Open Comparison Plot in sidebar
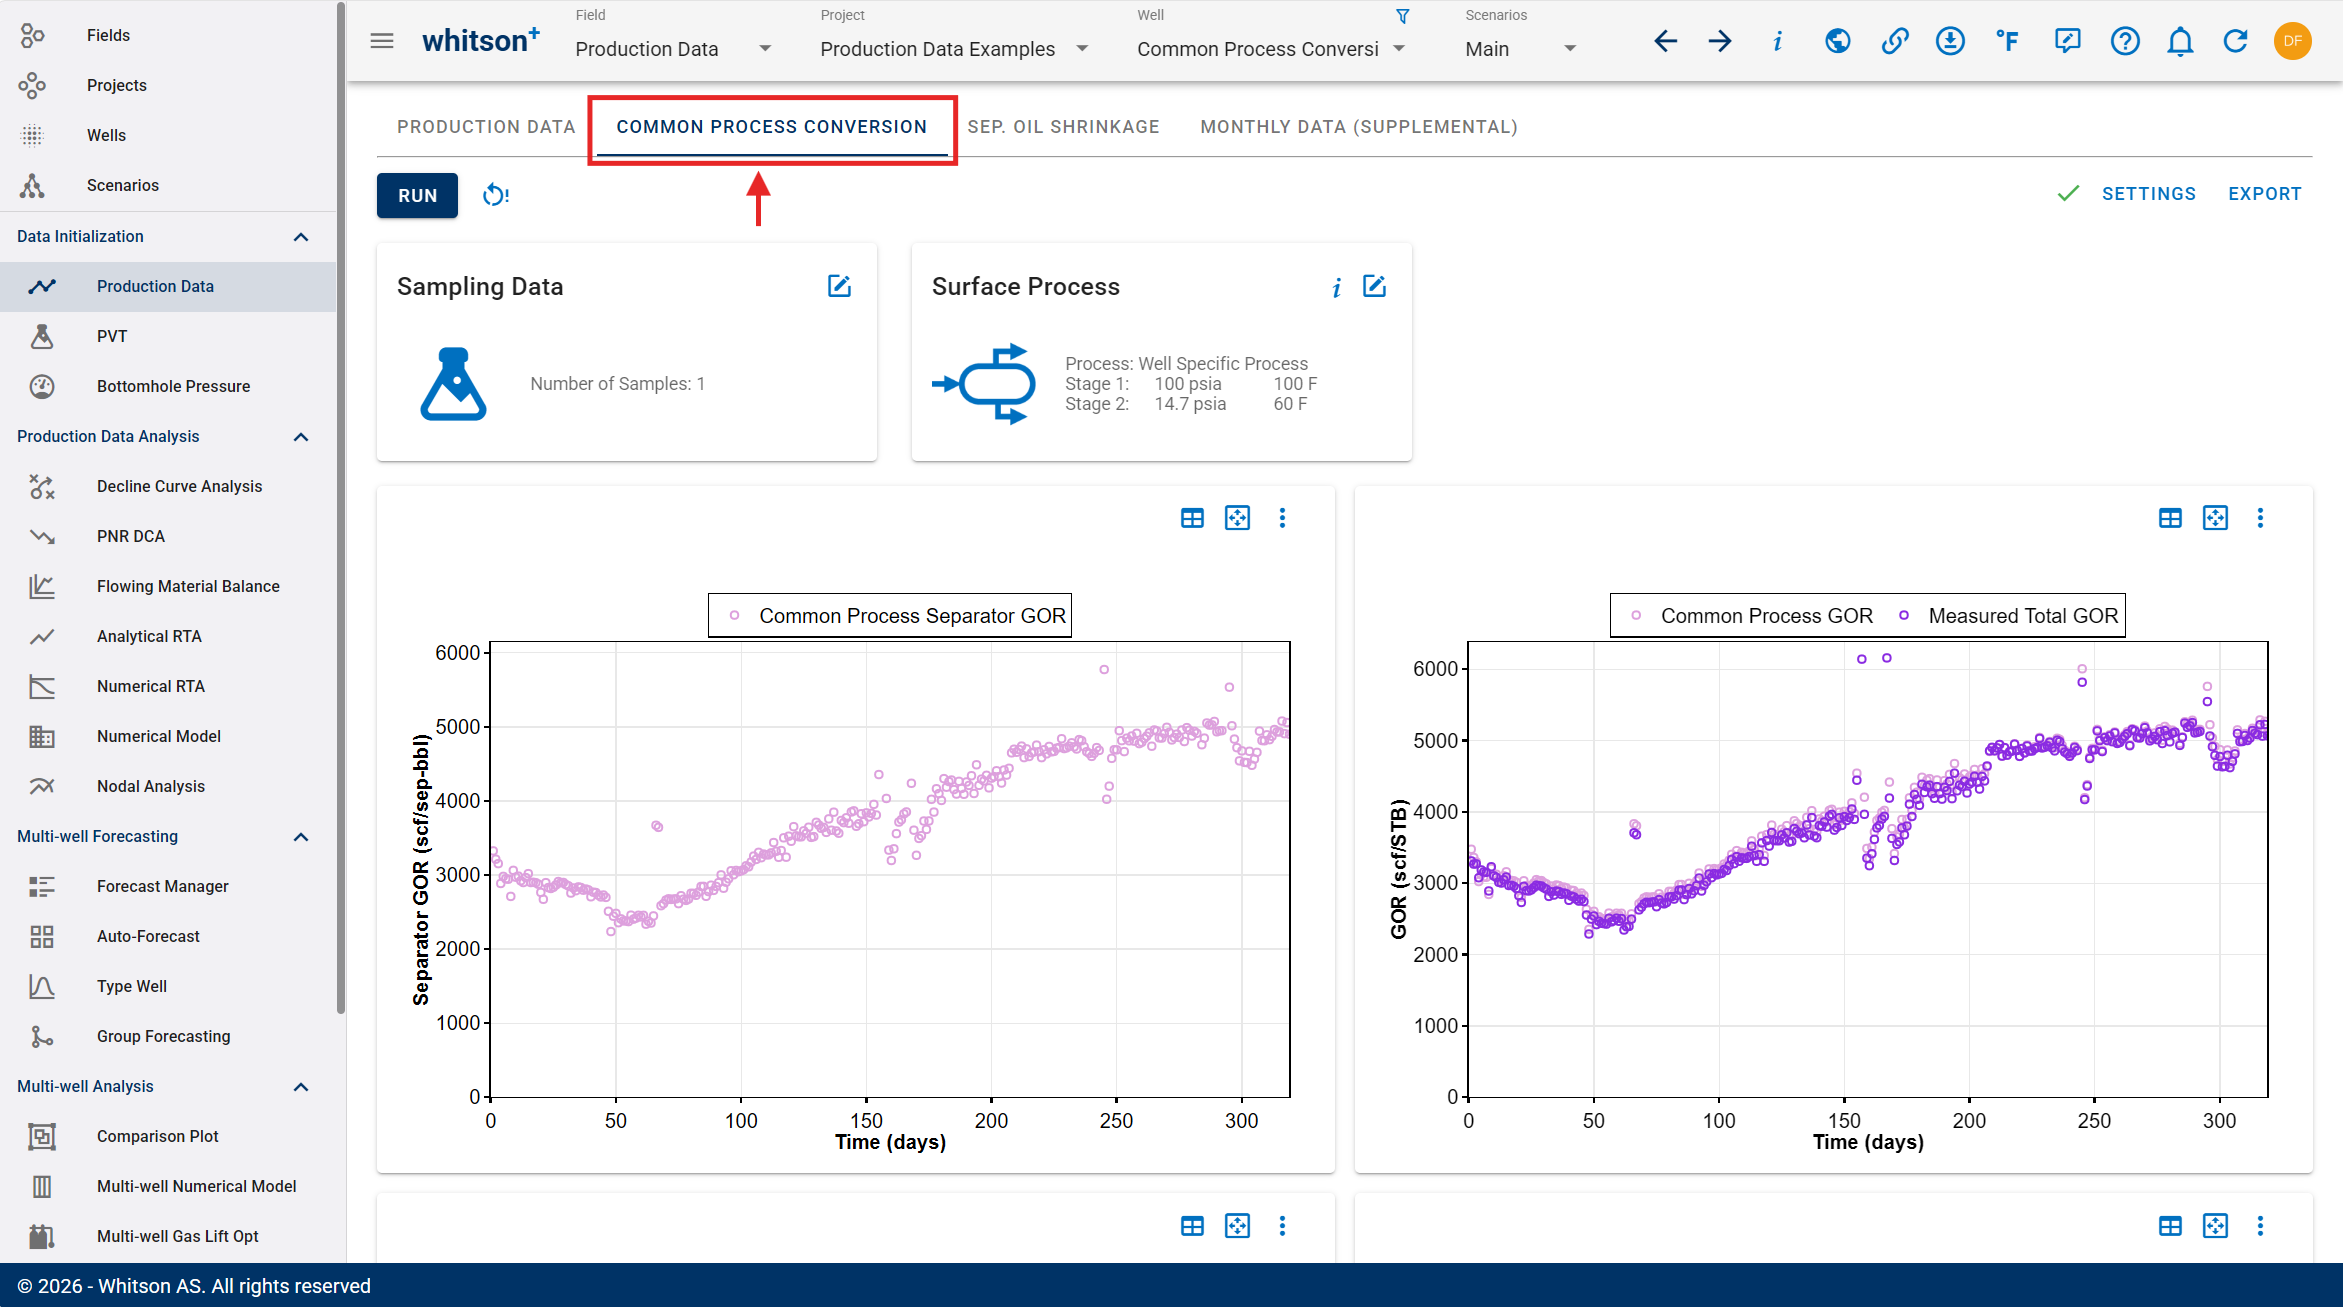Screen dimensions: 2343x1307 pyautogui.click(x=168, y=1136)
